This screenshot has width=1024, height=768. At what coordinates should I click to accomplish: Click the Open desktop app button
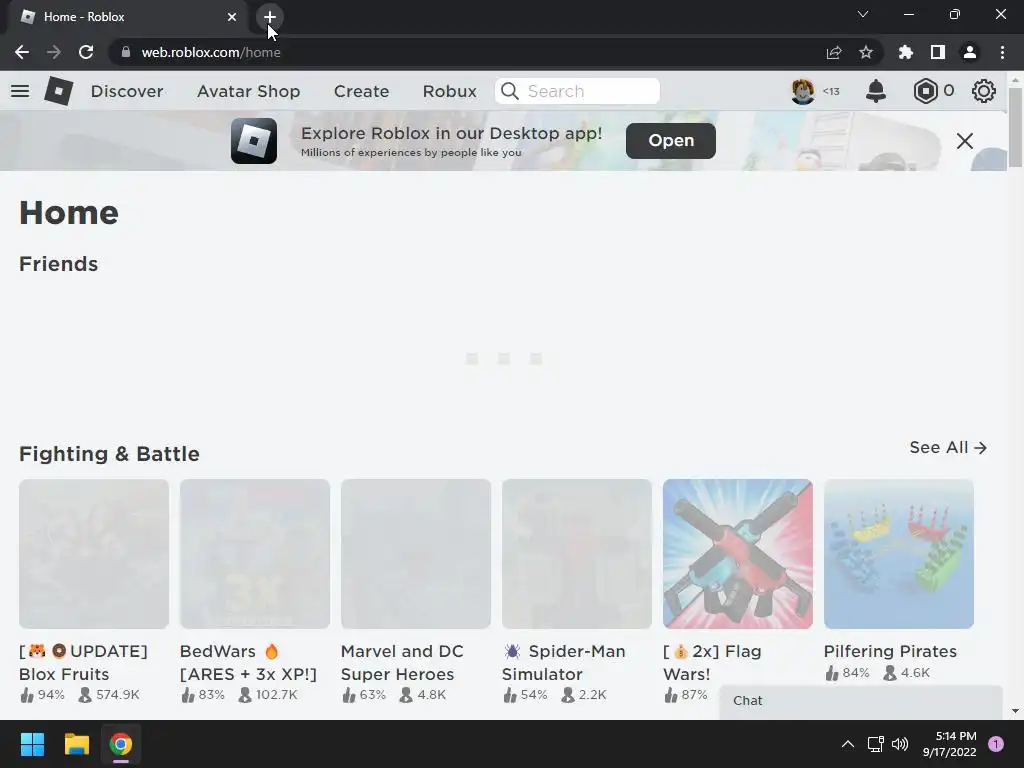pyautogui.click(x=671, y=140)
